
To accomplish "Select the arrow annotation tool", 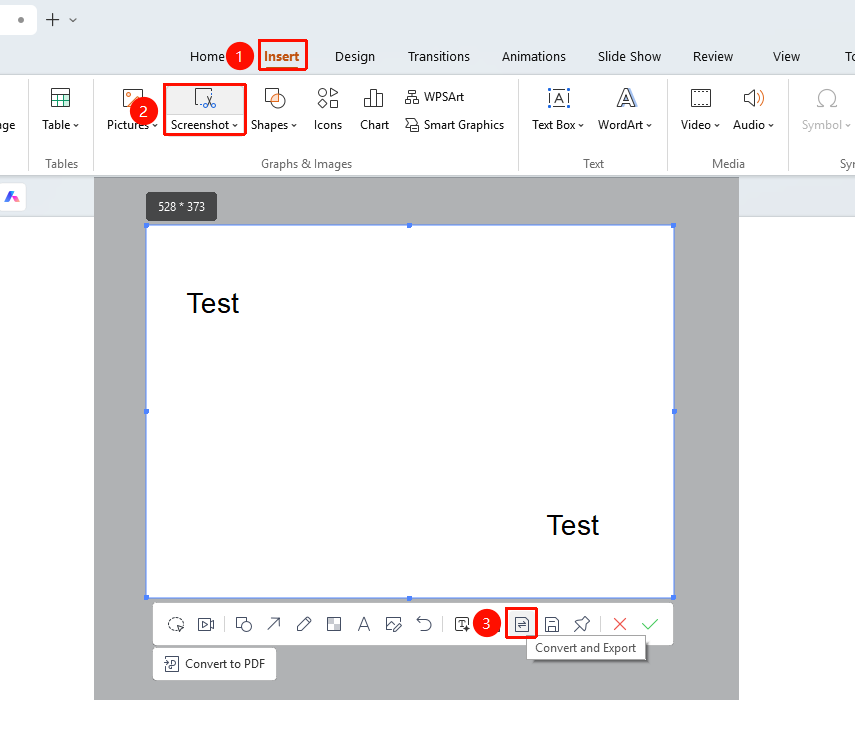I will click(274, 624).
